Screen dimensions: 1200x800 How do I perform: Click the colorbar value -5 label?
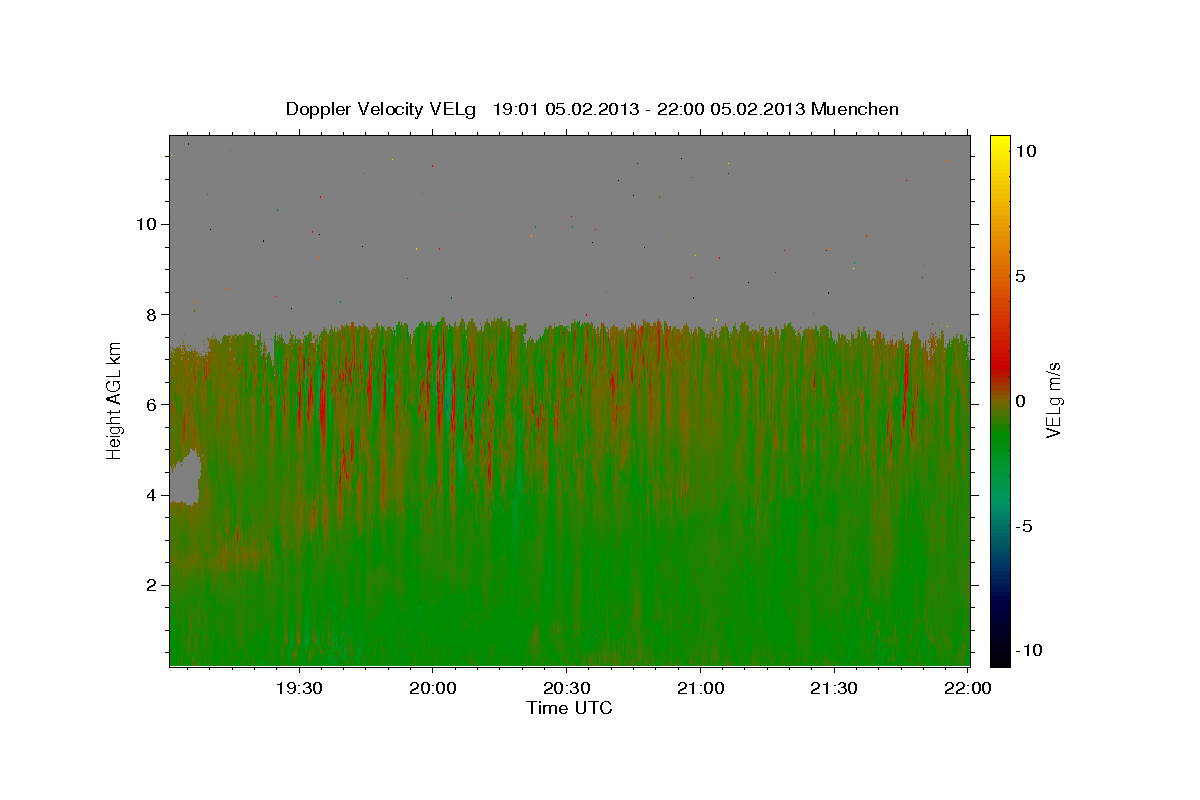(1025, 526)
